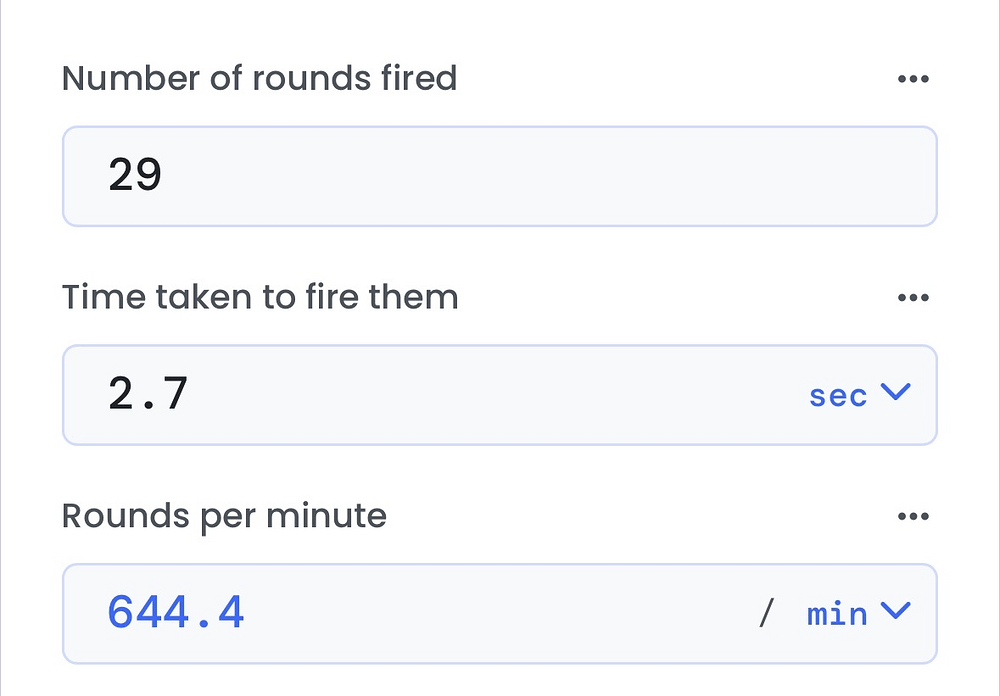Click the "Time taken to fire them" label
1000x696 pixels.
point(260,297)
